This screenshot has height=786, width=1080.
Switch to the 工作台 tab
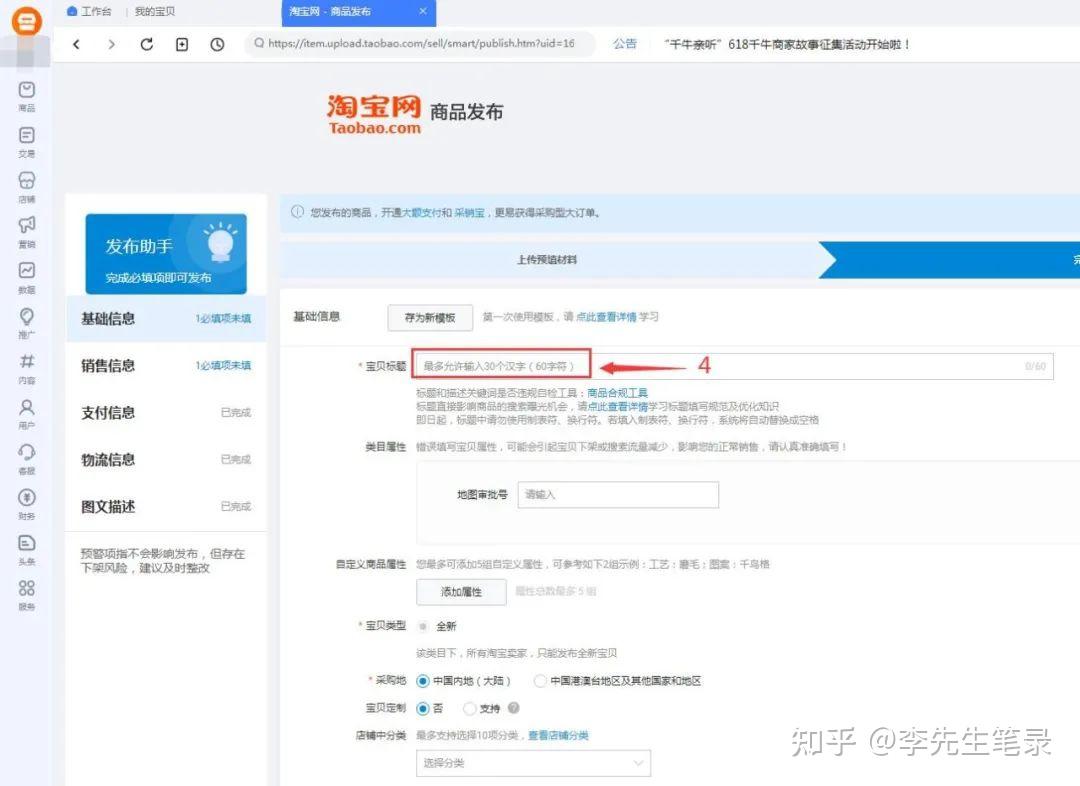coord(90,12)
